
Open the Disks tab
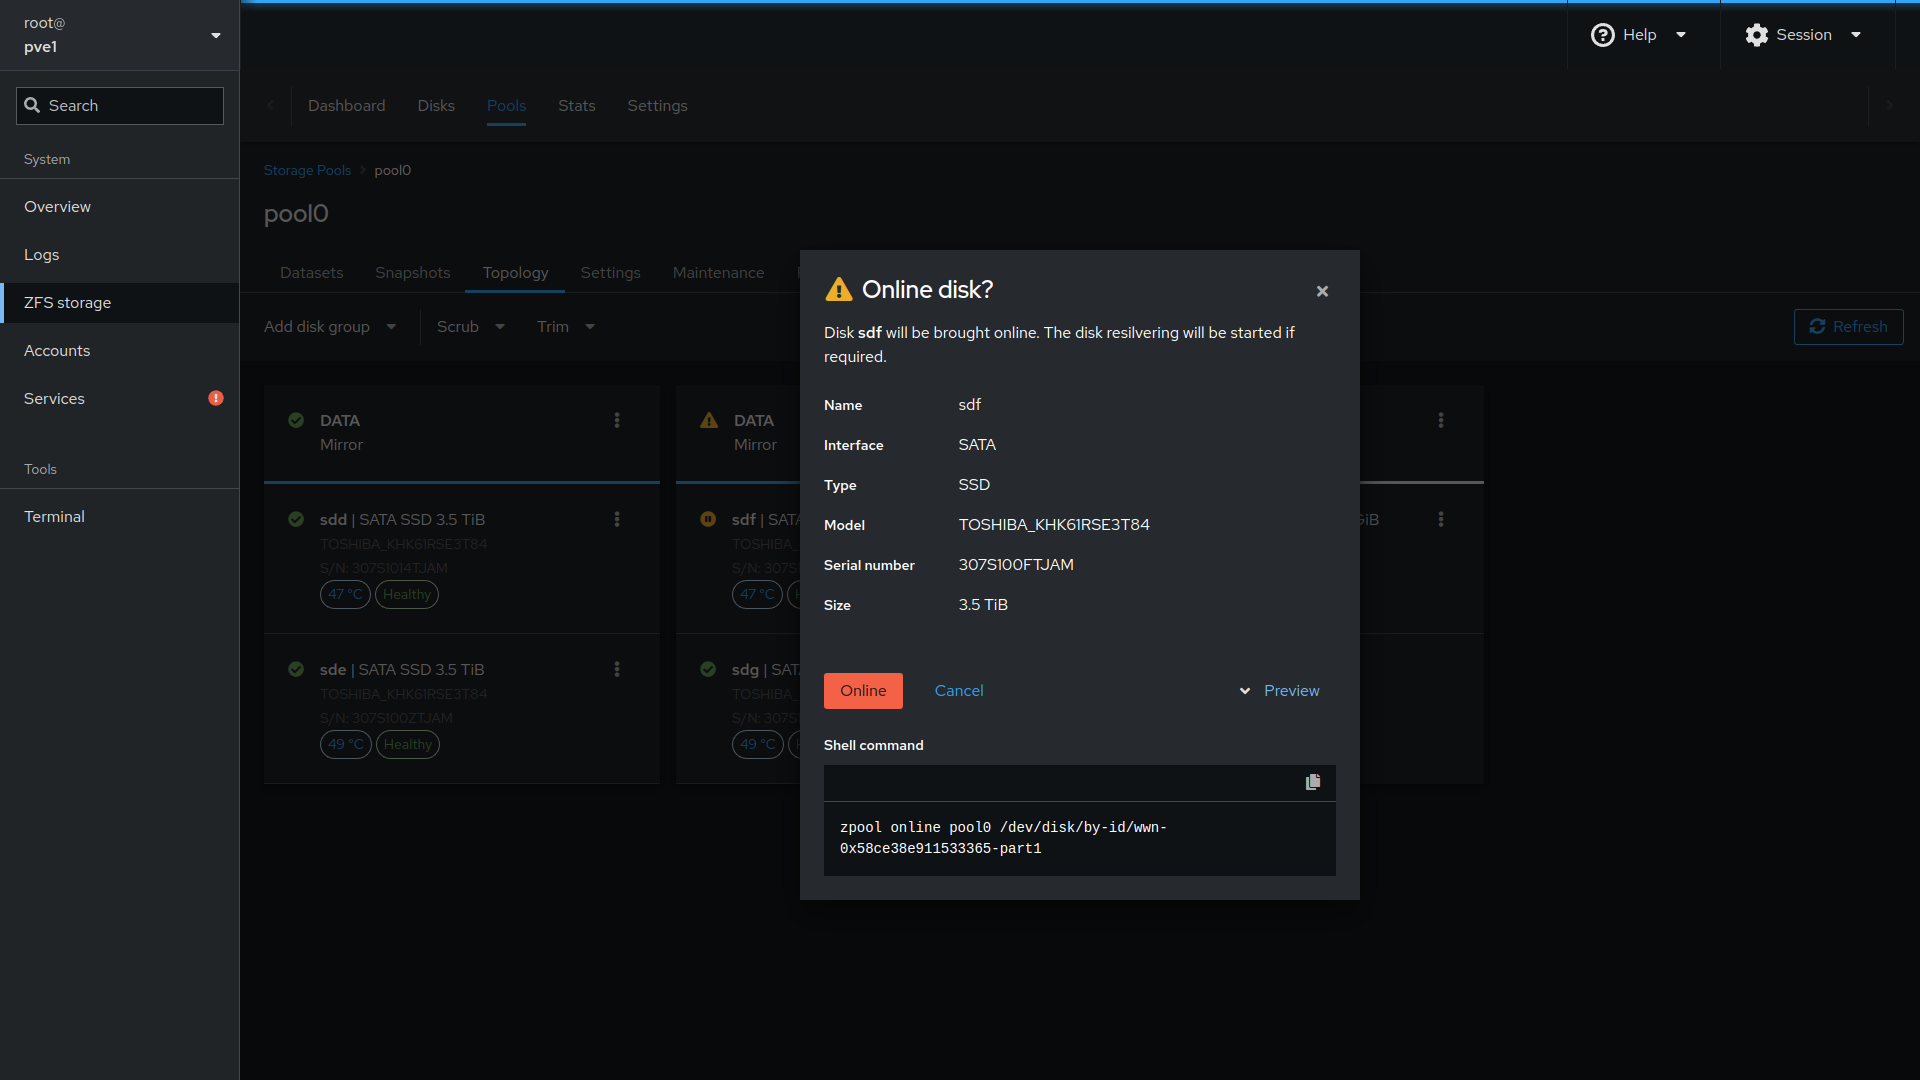(436, 106)
